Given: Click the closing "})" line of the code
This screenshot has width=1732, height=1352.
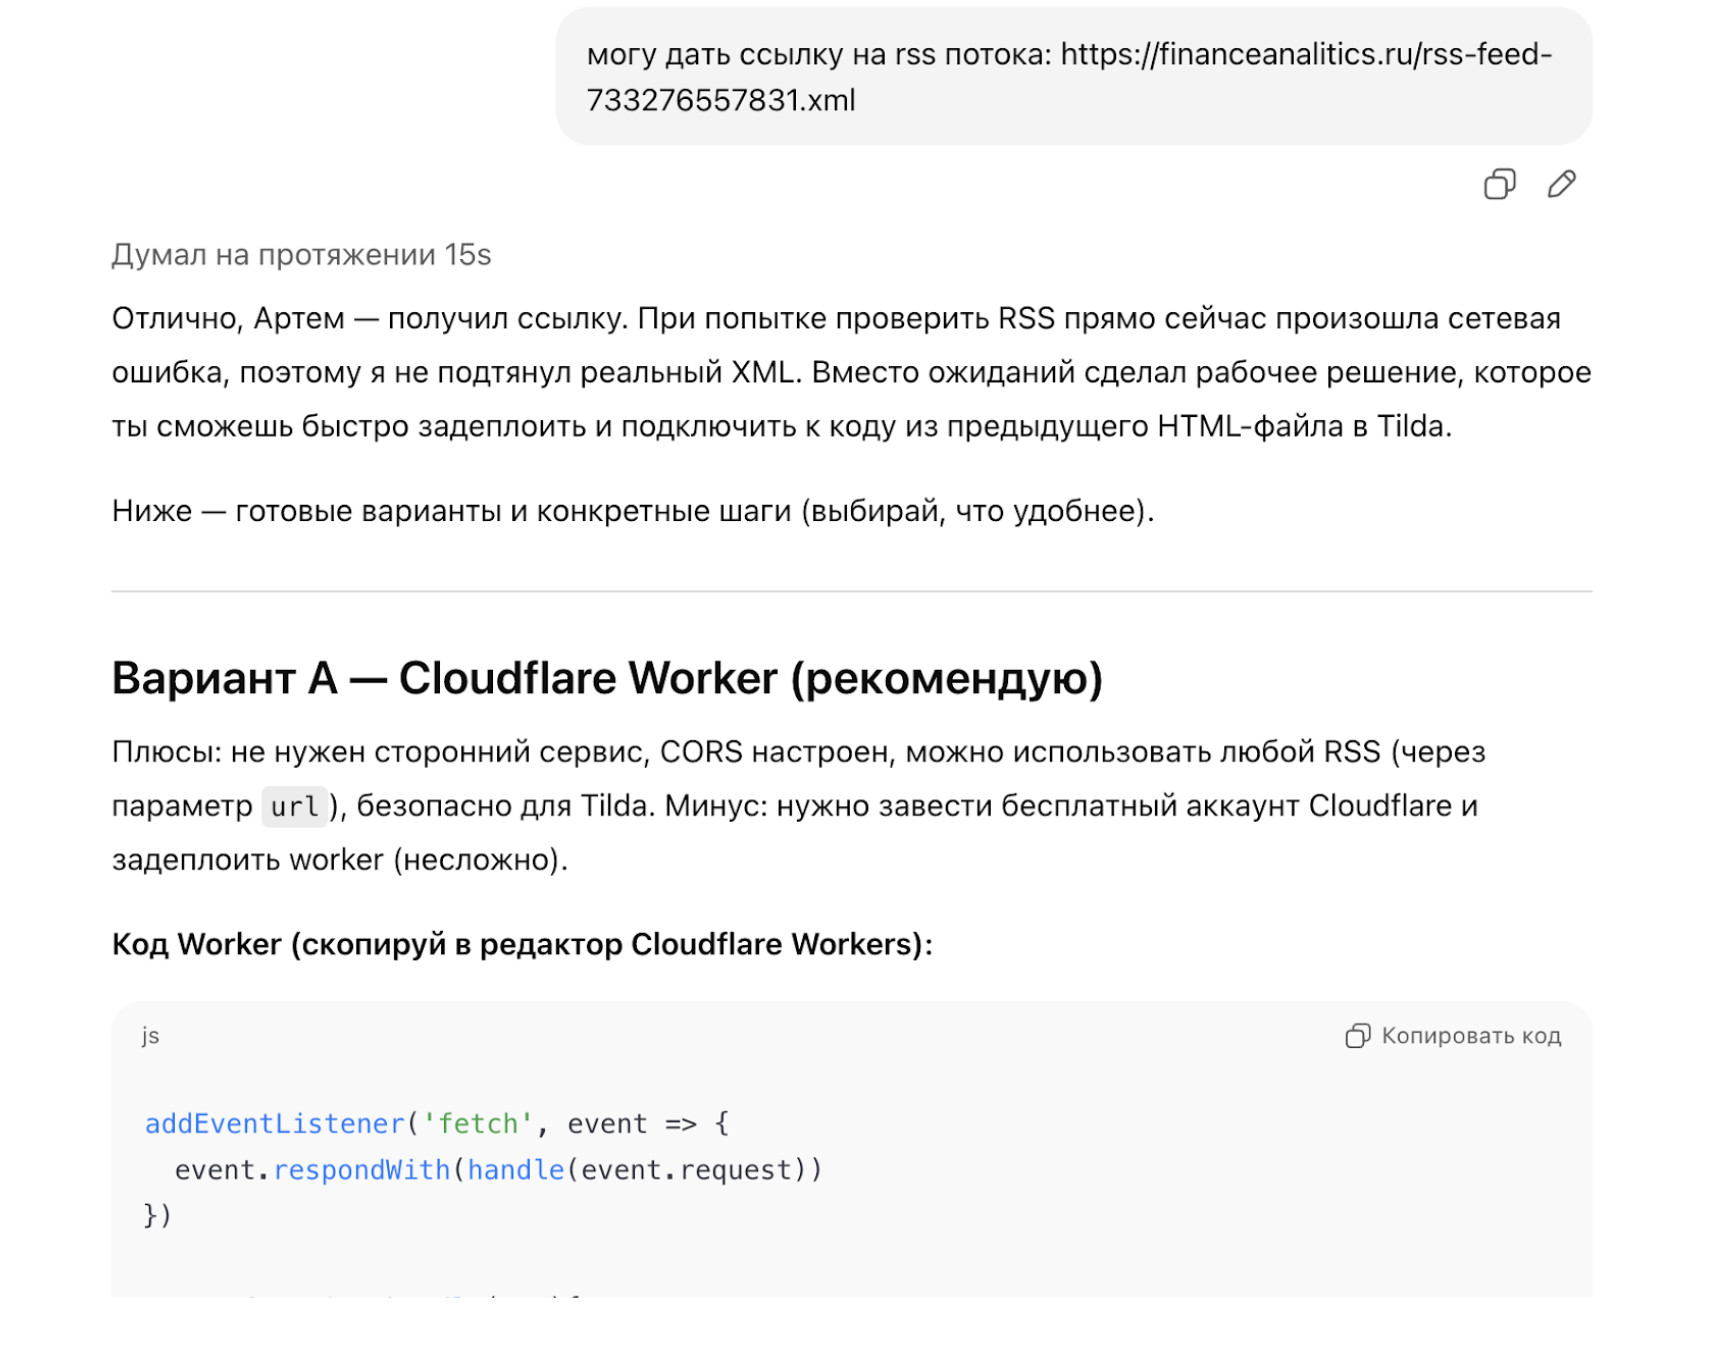Looking at the screenshot, I should point(158,1215).
